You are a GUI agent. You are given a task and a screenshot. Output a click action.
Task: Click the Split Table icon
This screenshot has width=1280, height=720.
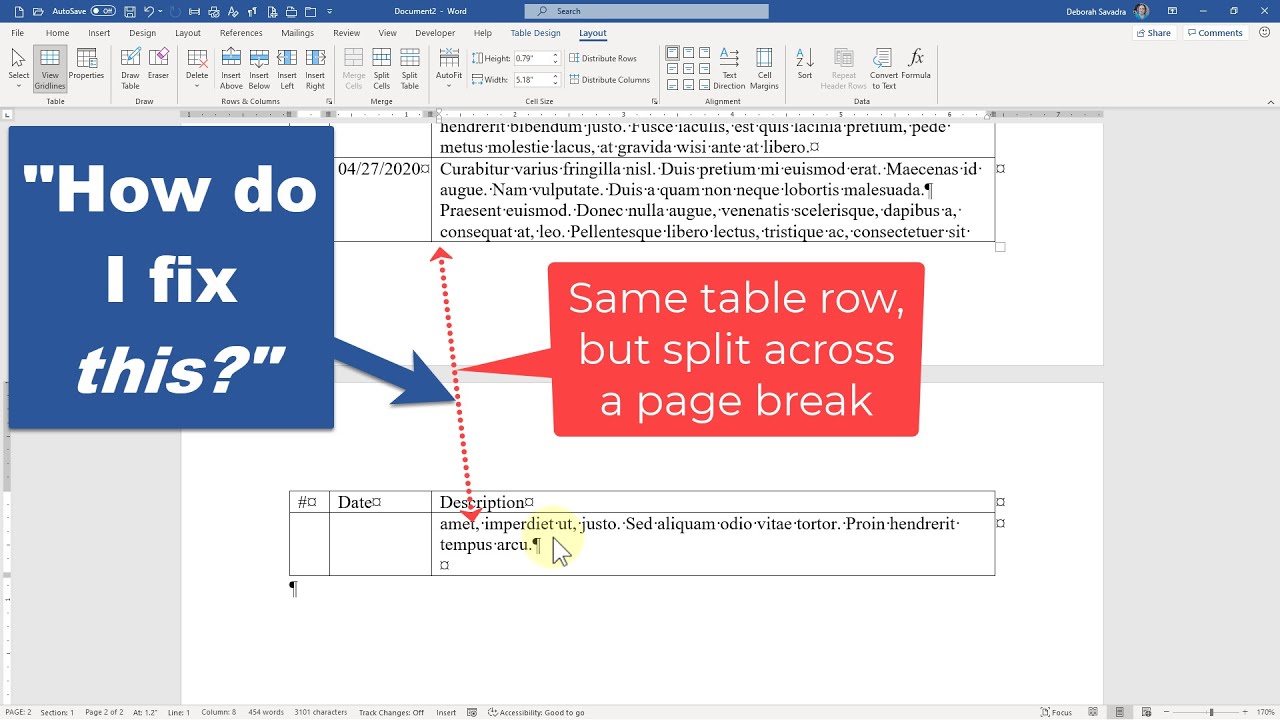coord(410,58)
